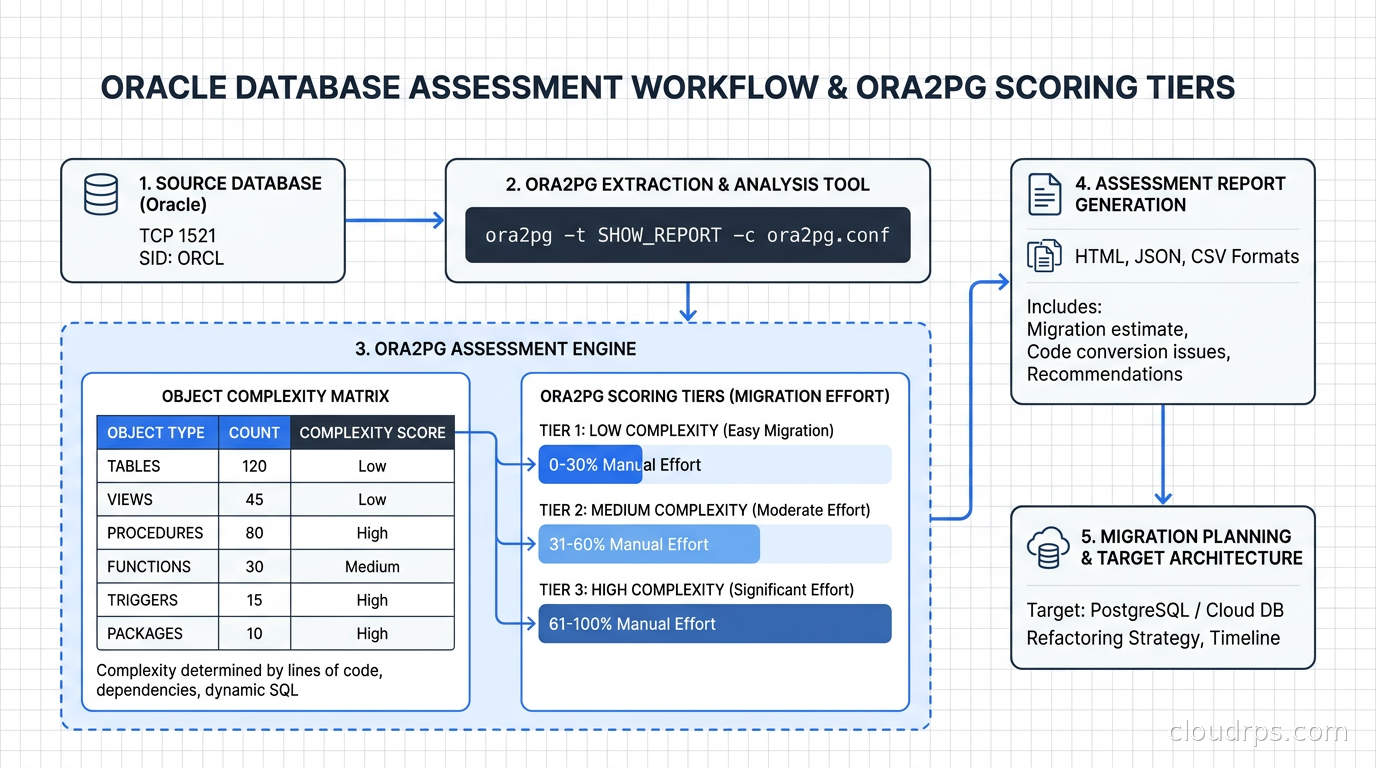Click the HTML, JSON, CSV Formats text

coord(1186,257)
